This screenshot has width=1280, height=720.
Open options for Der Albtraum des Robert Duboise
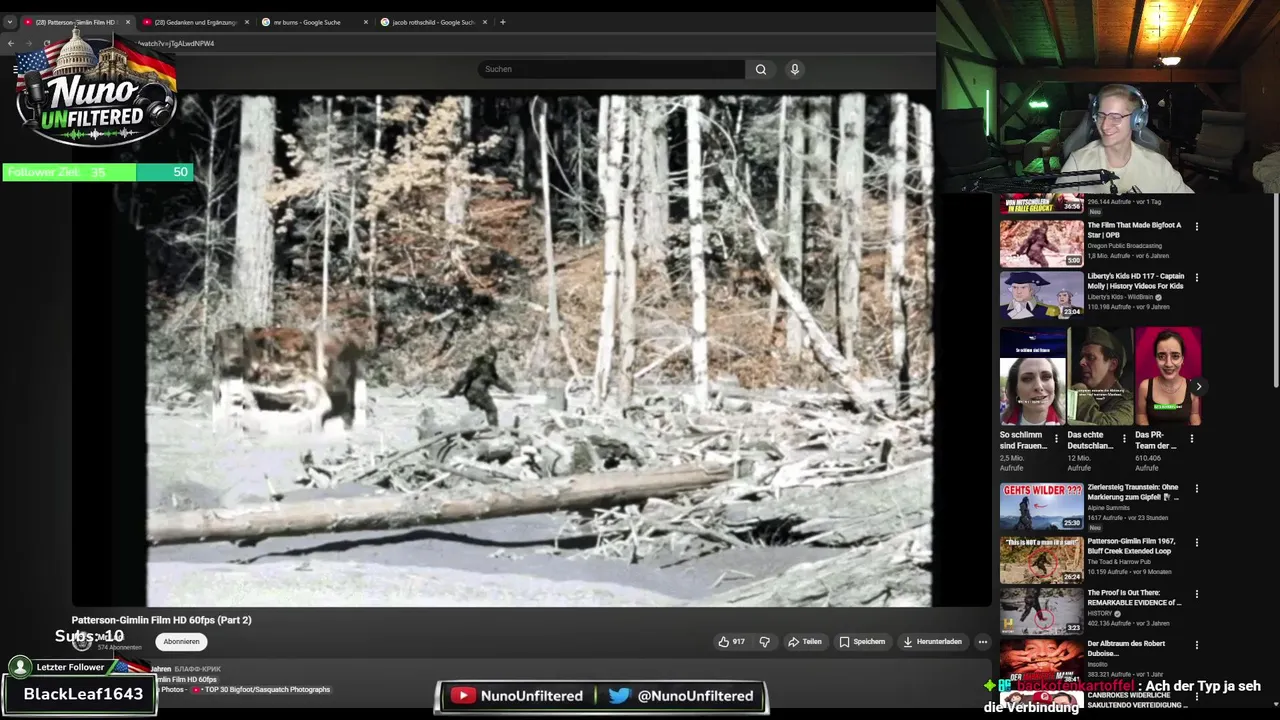1197,645
